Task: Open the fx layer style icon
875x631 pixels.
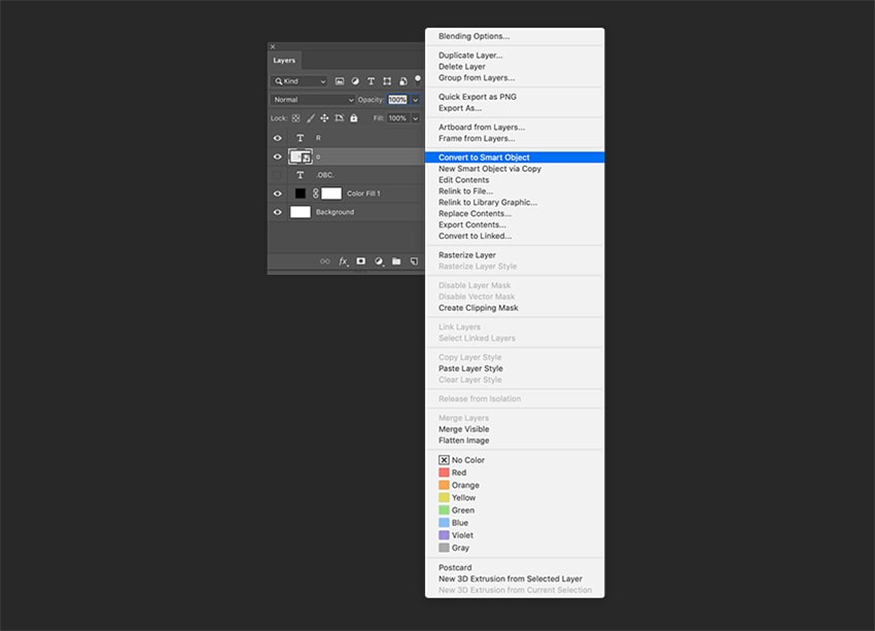Action: (x=343, y=261)
